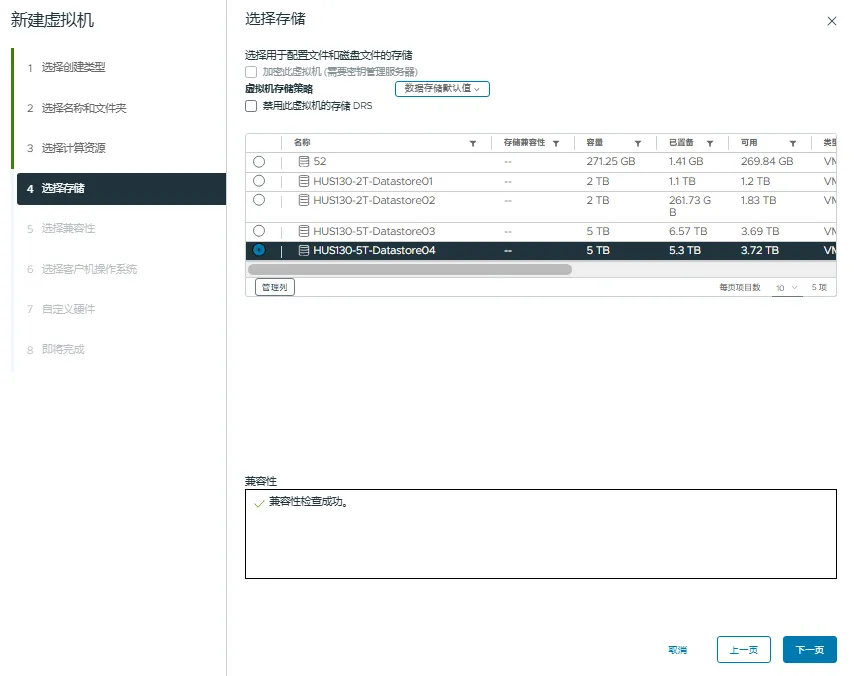This screenshot has height=676, width=854.
Task: Click the 5 项 item count
Action: (819, 287)
